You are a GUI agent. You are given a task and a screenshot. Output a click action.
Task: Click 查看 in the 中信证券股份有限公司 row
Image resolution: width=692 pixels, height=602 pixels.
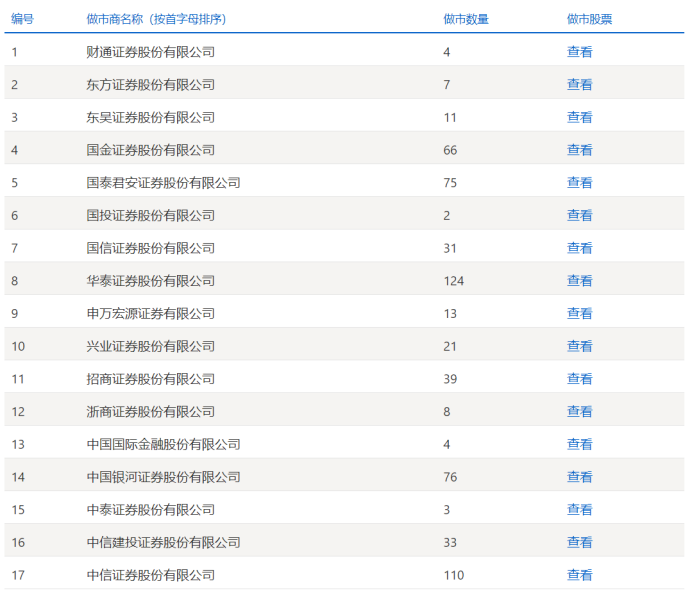[x=579, y=575]
